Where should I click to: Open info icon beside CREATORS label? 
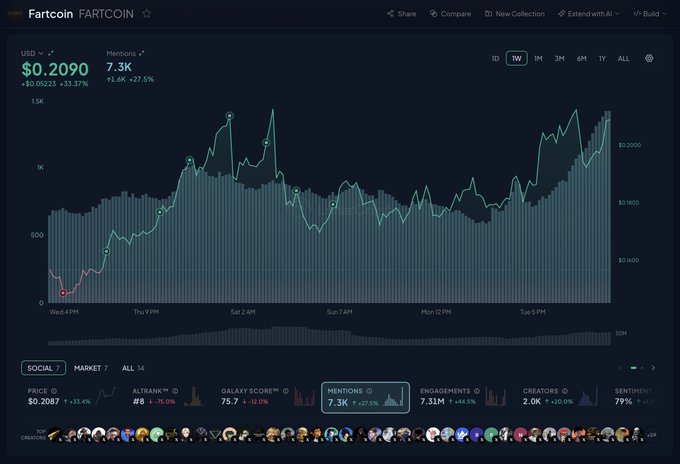(x=565, y=391)
